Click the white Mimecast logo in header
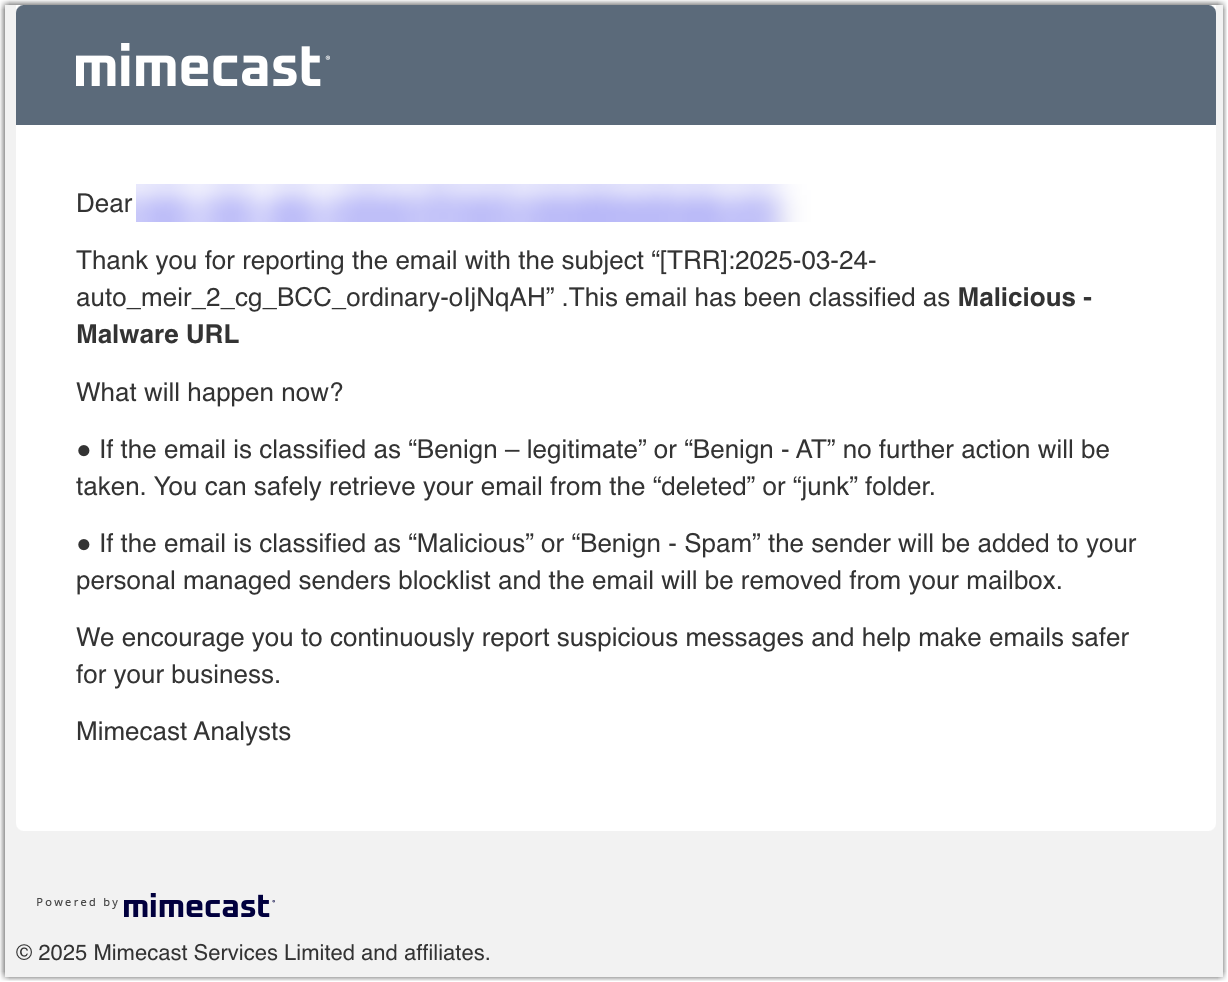 (201, 66)
